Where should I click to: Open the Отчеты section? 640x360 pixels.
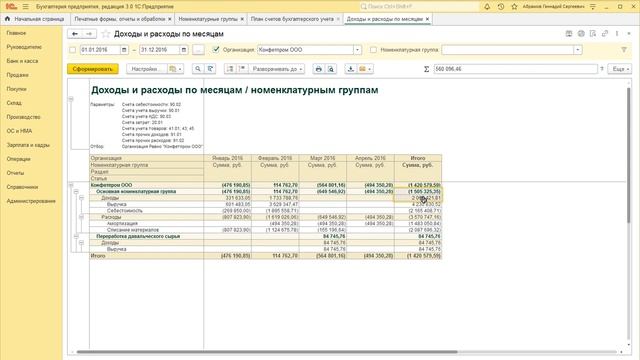(15, 173)
